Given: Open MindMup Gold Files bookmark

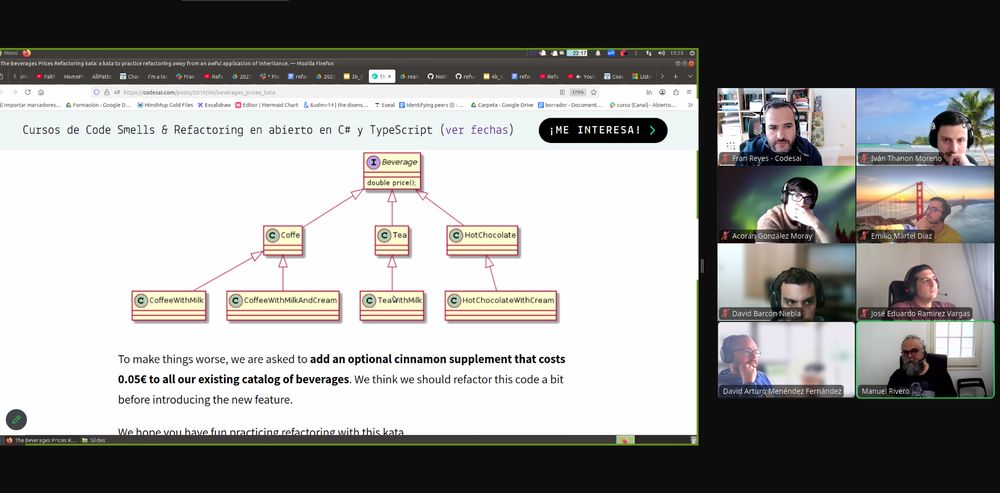Looking at the screenshot, I should click(165, 105).
